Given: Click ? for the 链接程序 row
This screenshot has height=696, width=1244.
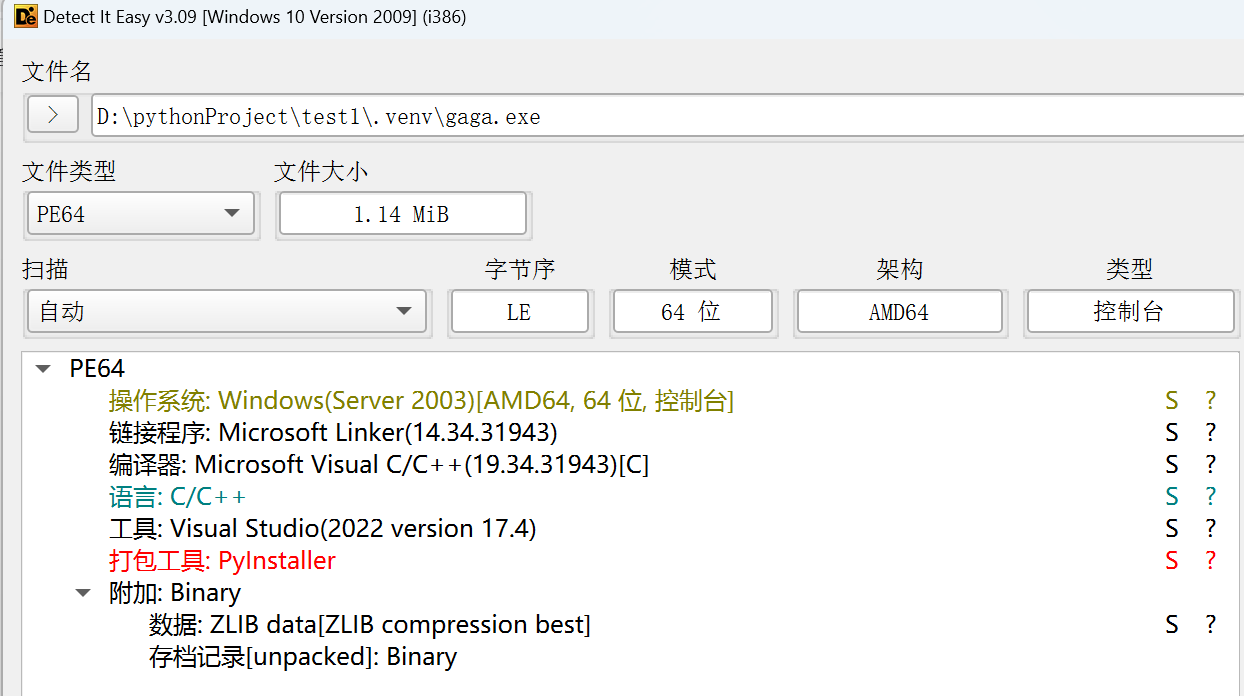Looking at the screenshot, I should click(x=1210, y=433).
